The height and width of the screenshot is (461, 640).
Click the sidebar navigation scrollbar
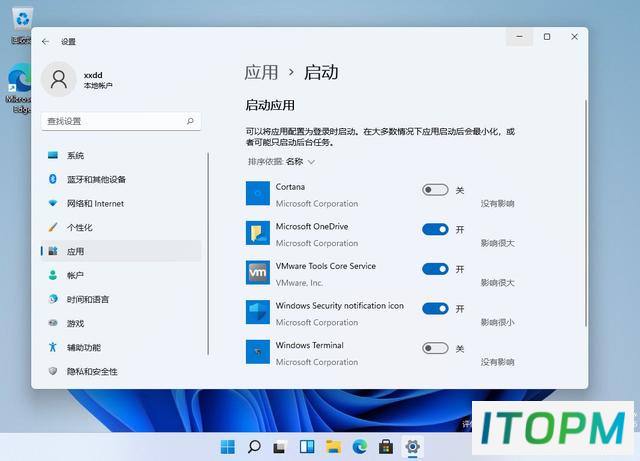click(208, 254)
